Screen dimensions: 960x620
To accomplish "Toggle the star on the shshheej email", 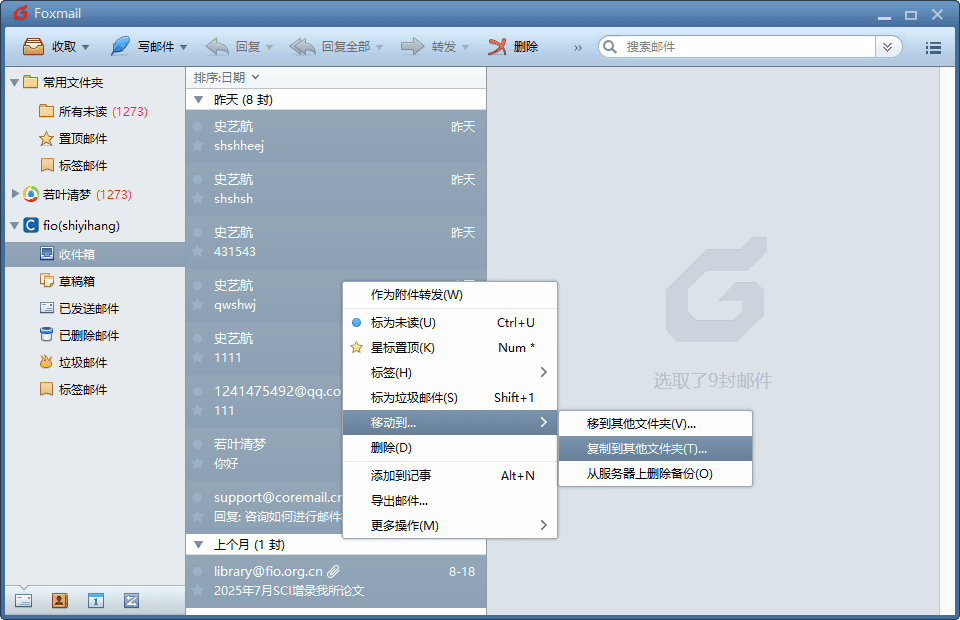I will point(198,146).
